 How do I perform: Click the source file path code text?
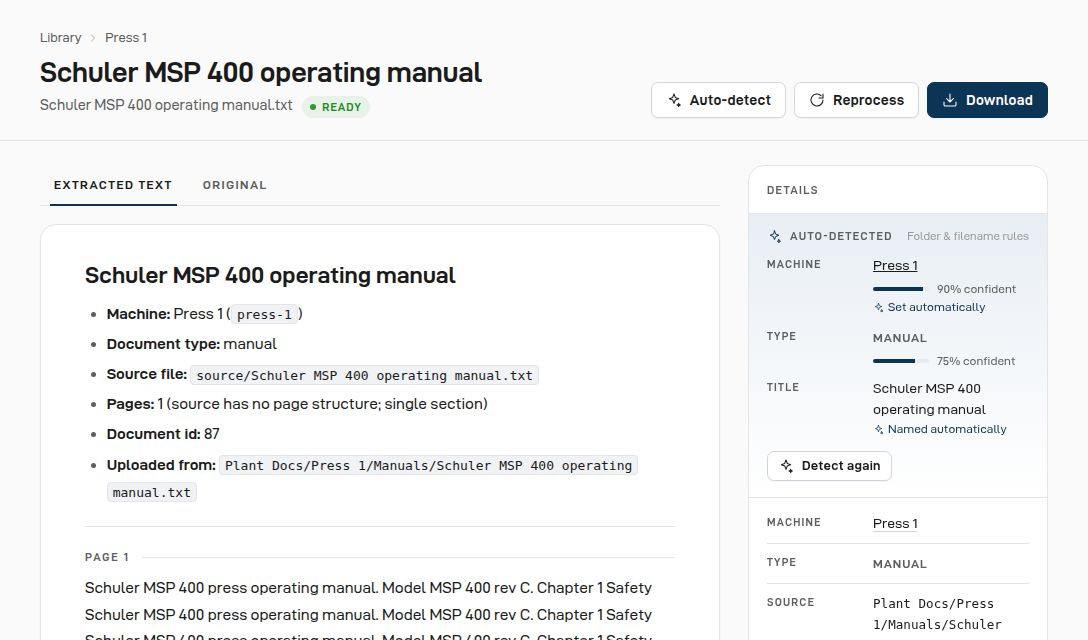[364, 376]
